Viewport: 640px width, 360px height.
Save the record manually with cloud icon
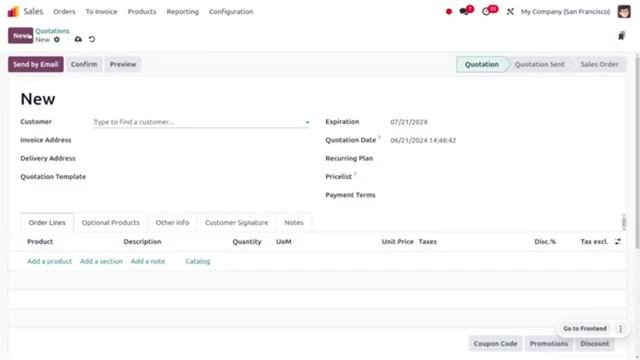[x=78, y=39]
